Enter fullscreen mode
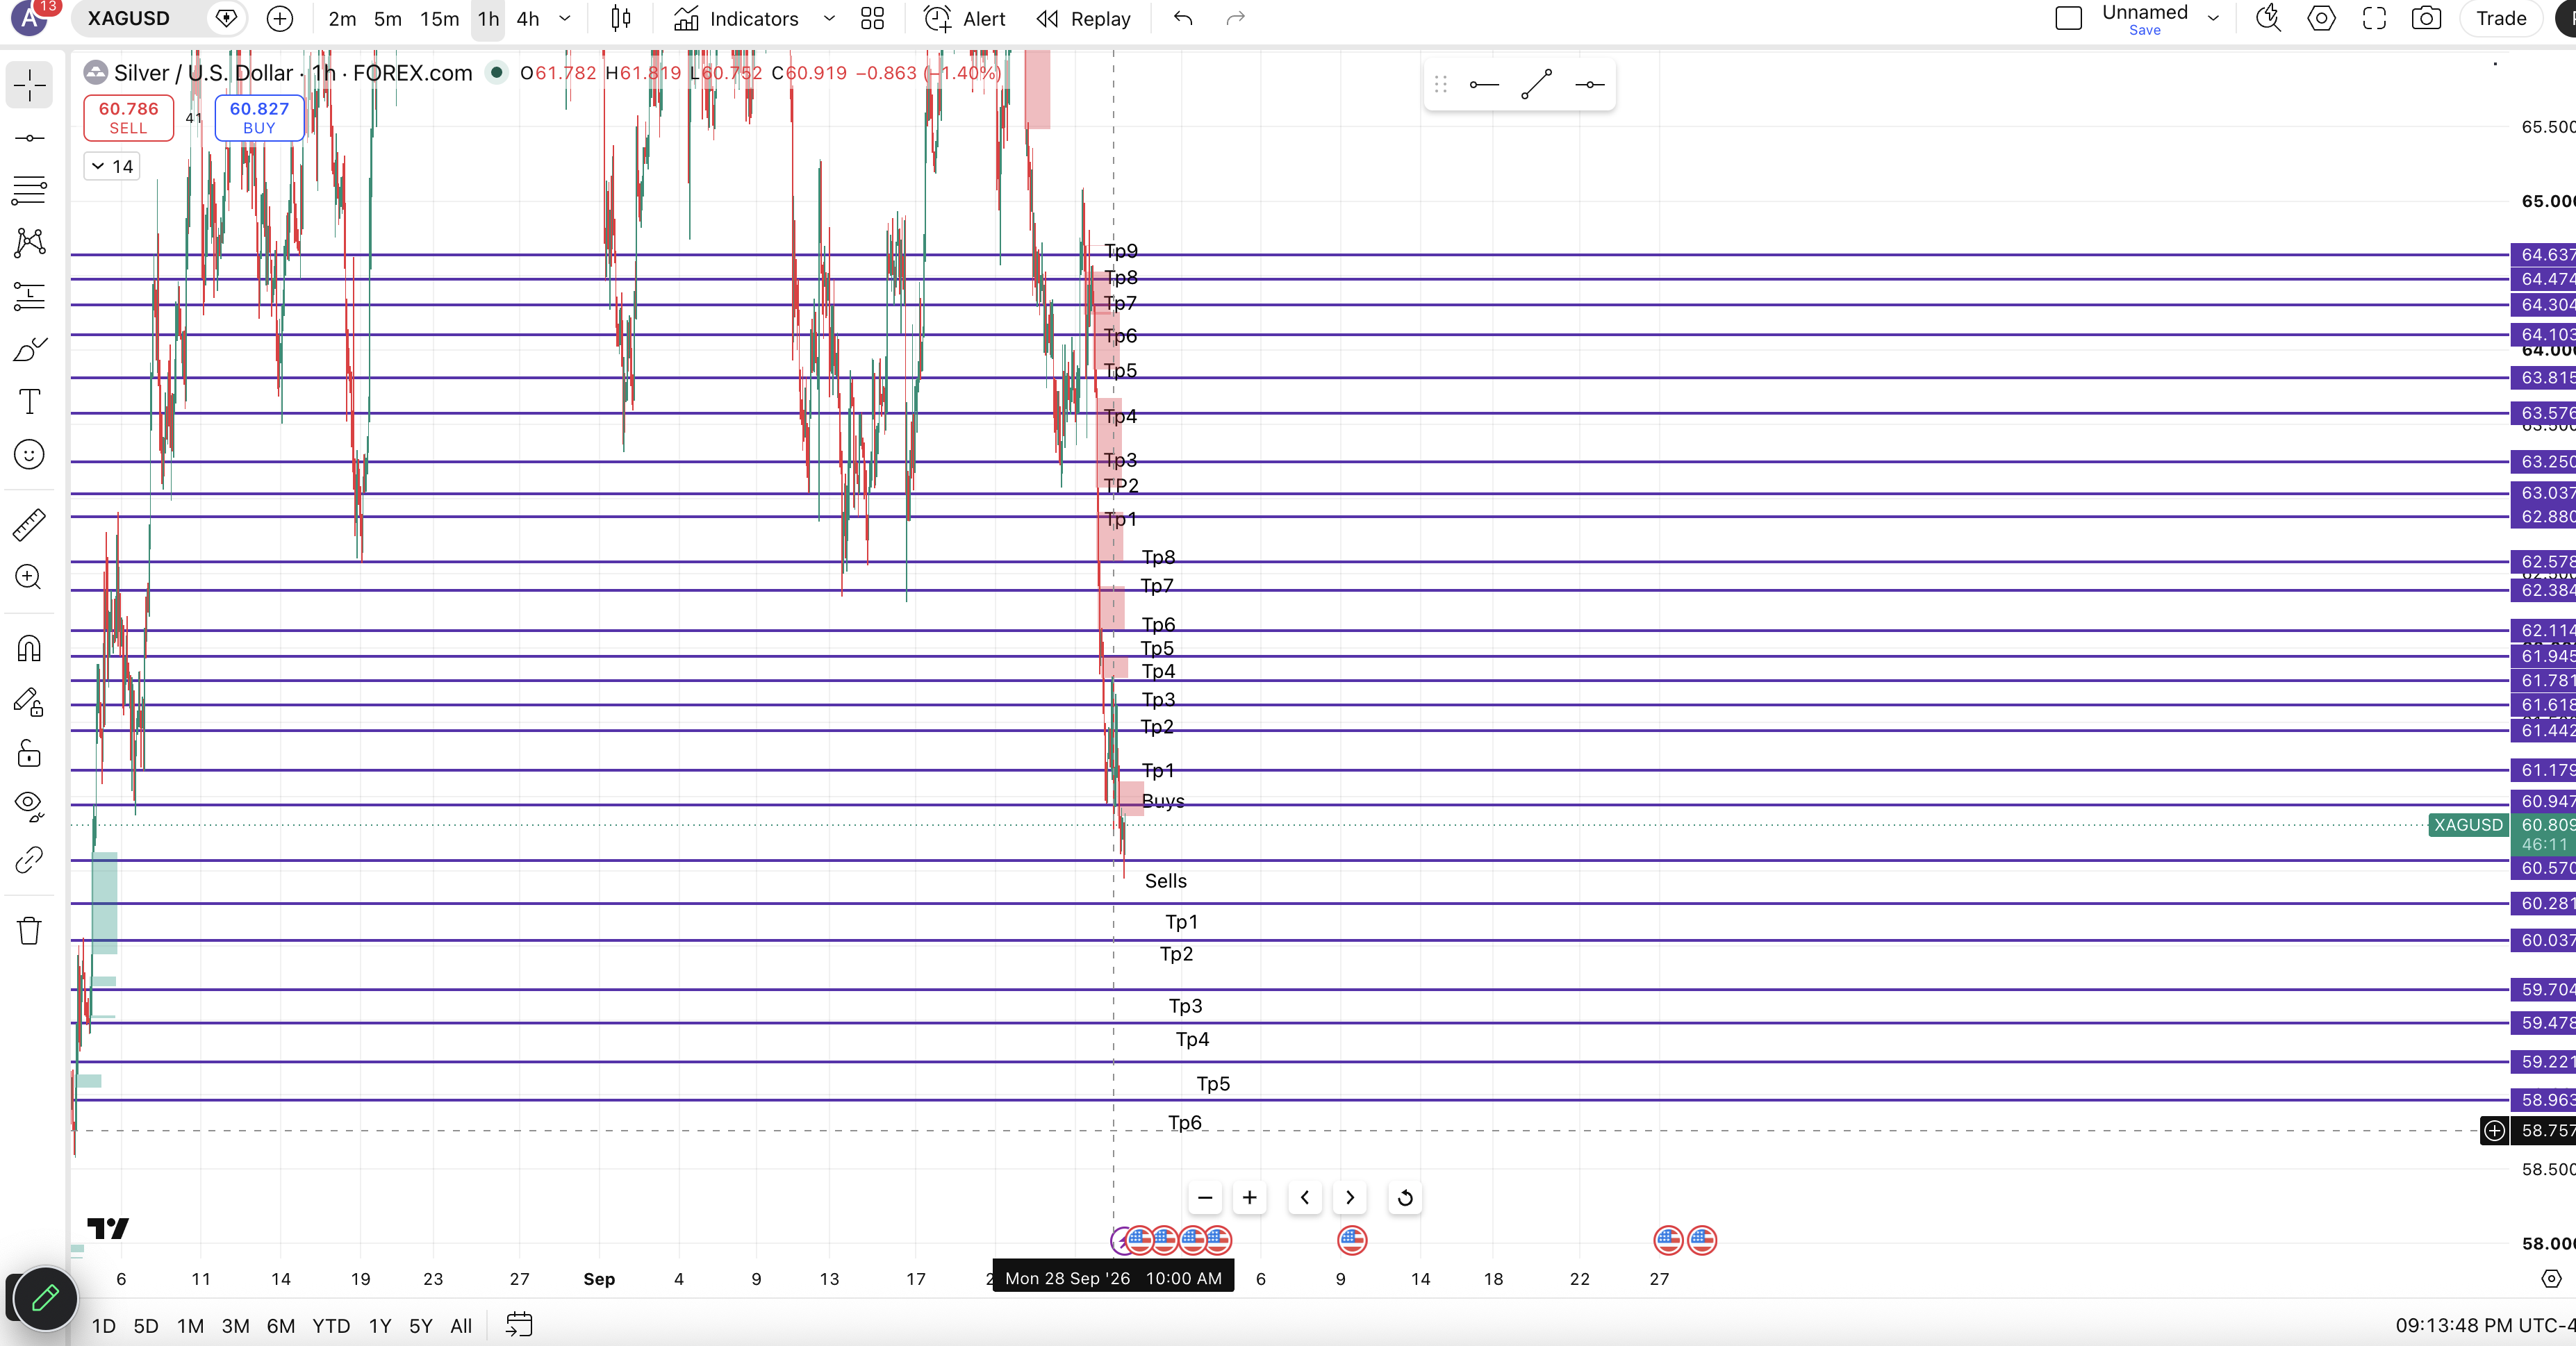Viewport: 2576px width, 1346px height. (2374, 18)
